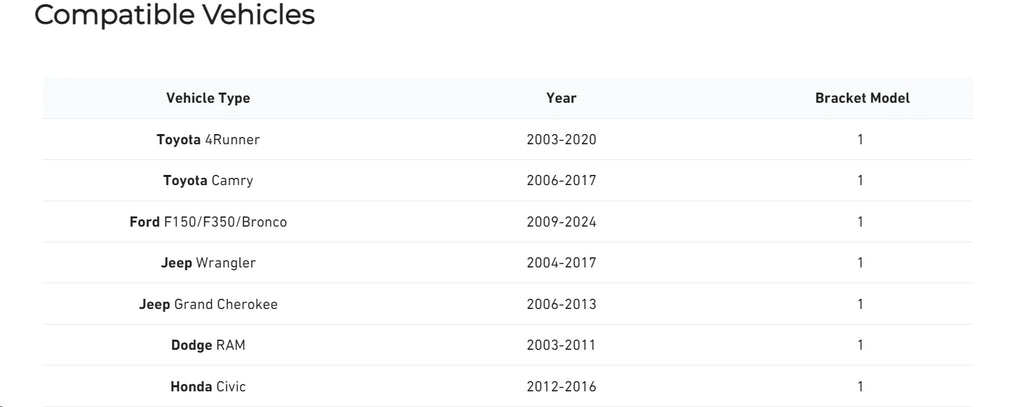Click the 2004-2017 year range
Viewport: 1024px width, 407px height.
click(562, 263)
